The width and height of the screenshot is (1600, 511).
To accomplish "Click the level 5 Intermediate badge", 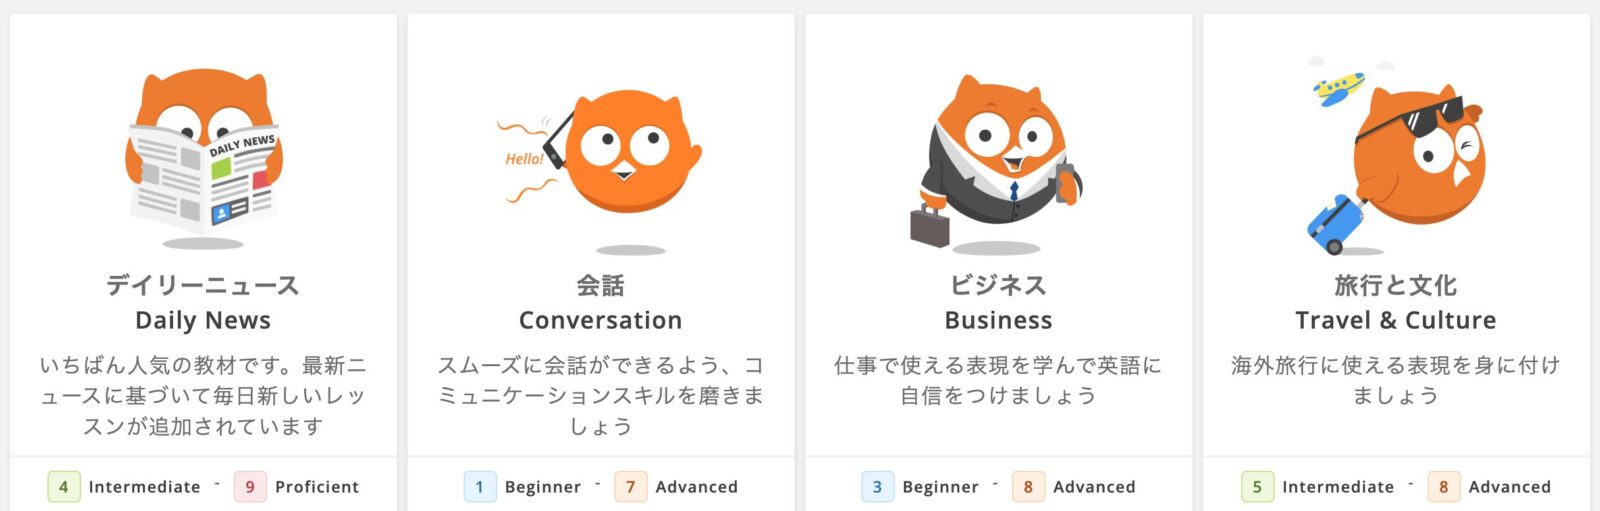I will point(1257,487).
